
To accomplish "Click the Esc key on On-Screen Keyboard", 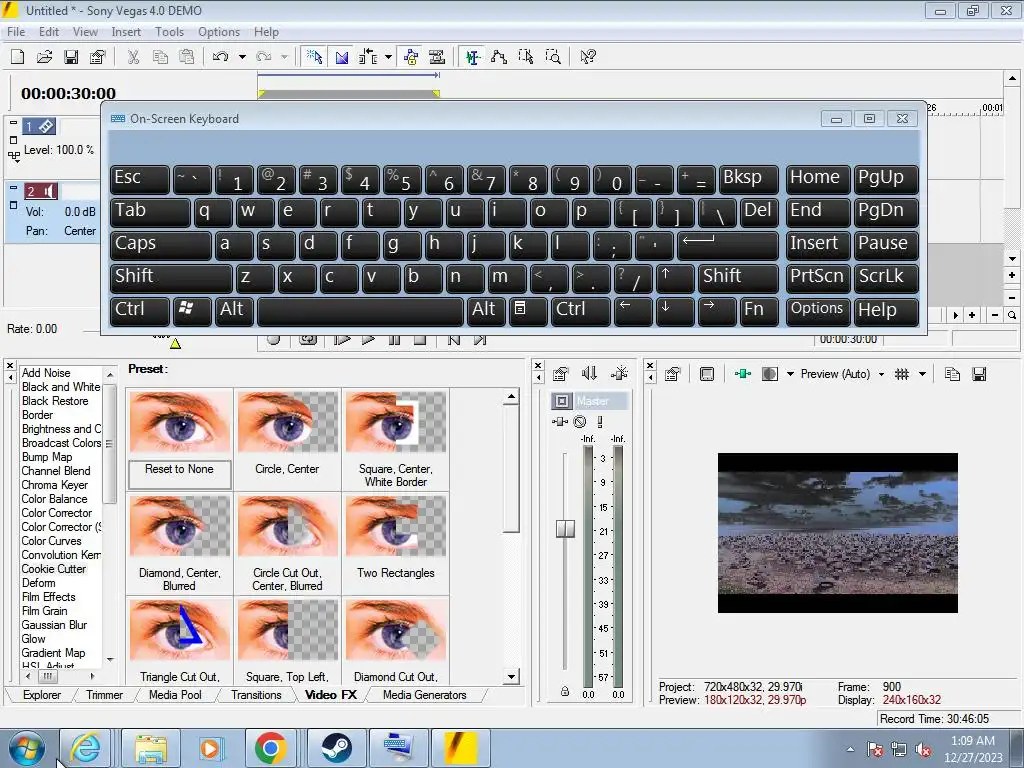I will (x=139, y=178).
